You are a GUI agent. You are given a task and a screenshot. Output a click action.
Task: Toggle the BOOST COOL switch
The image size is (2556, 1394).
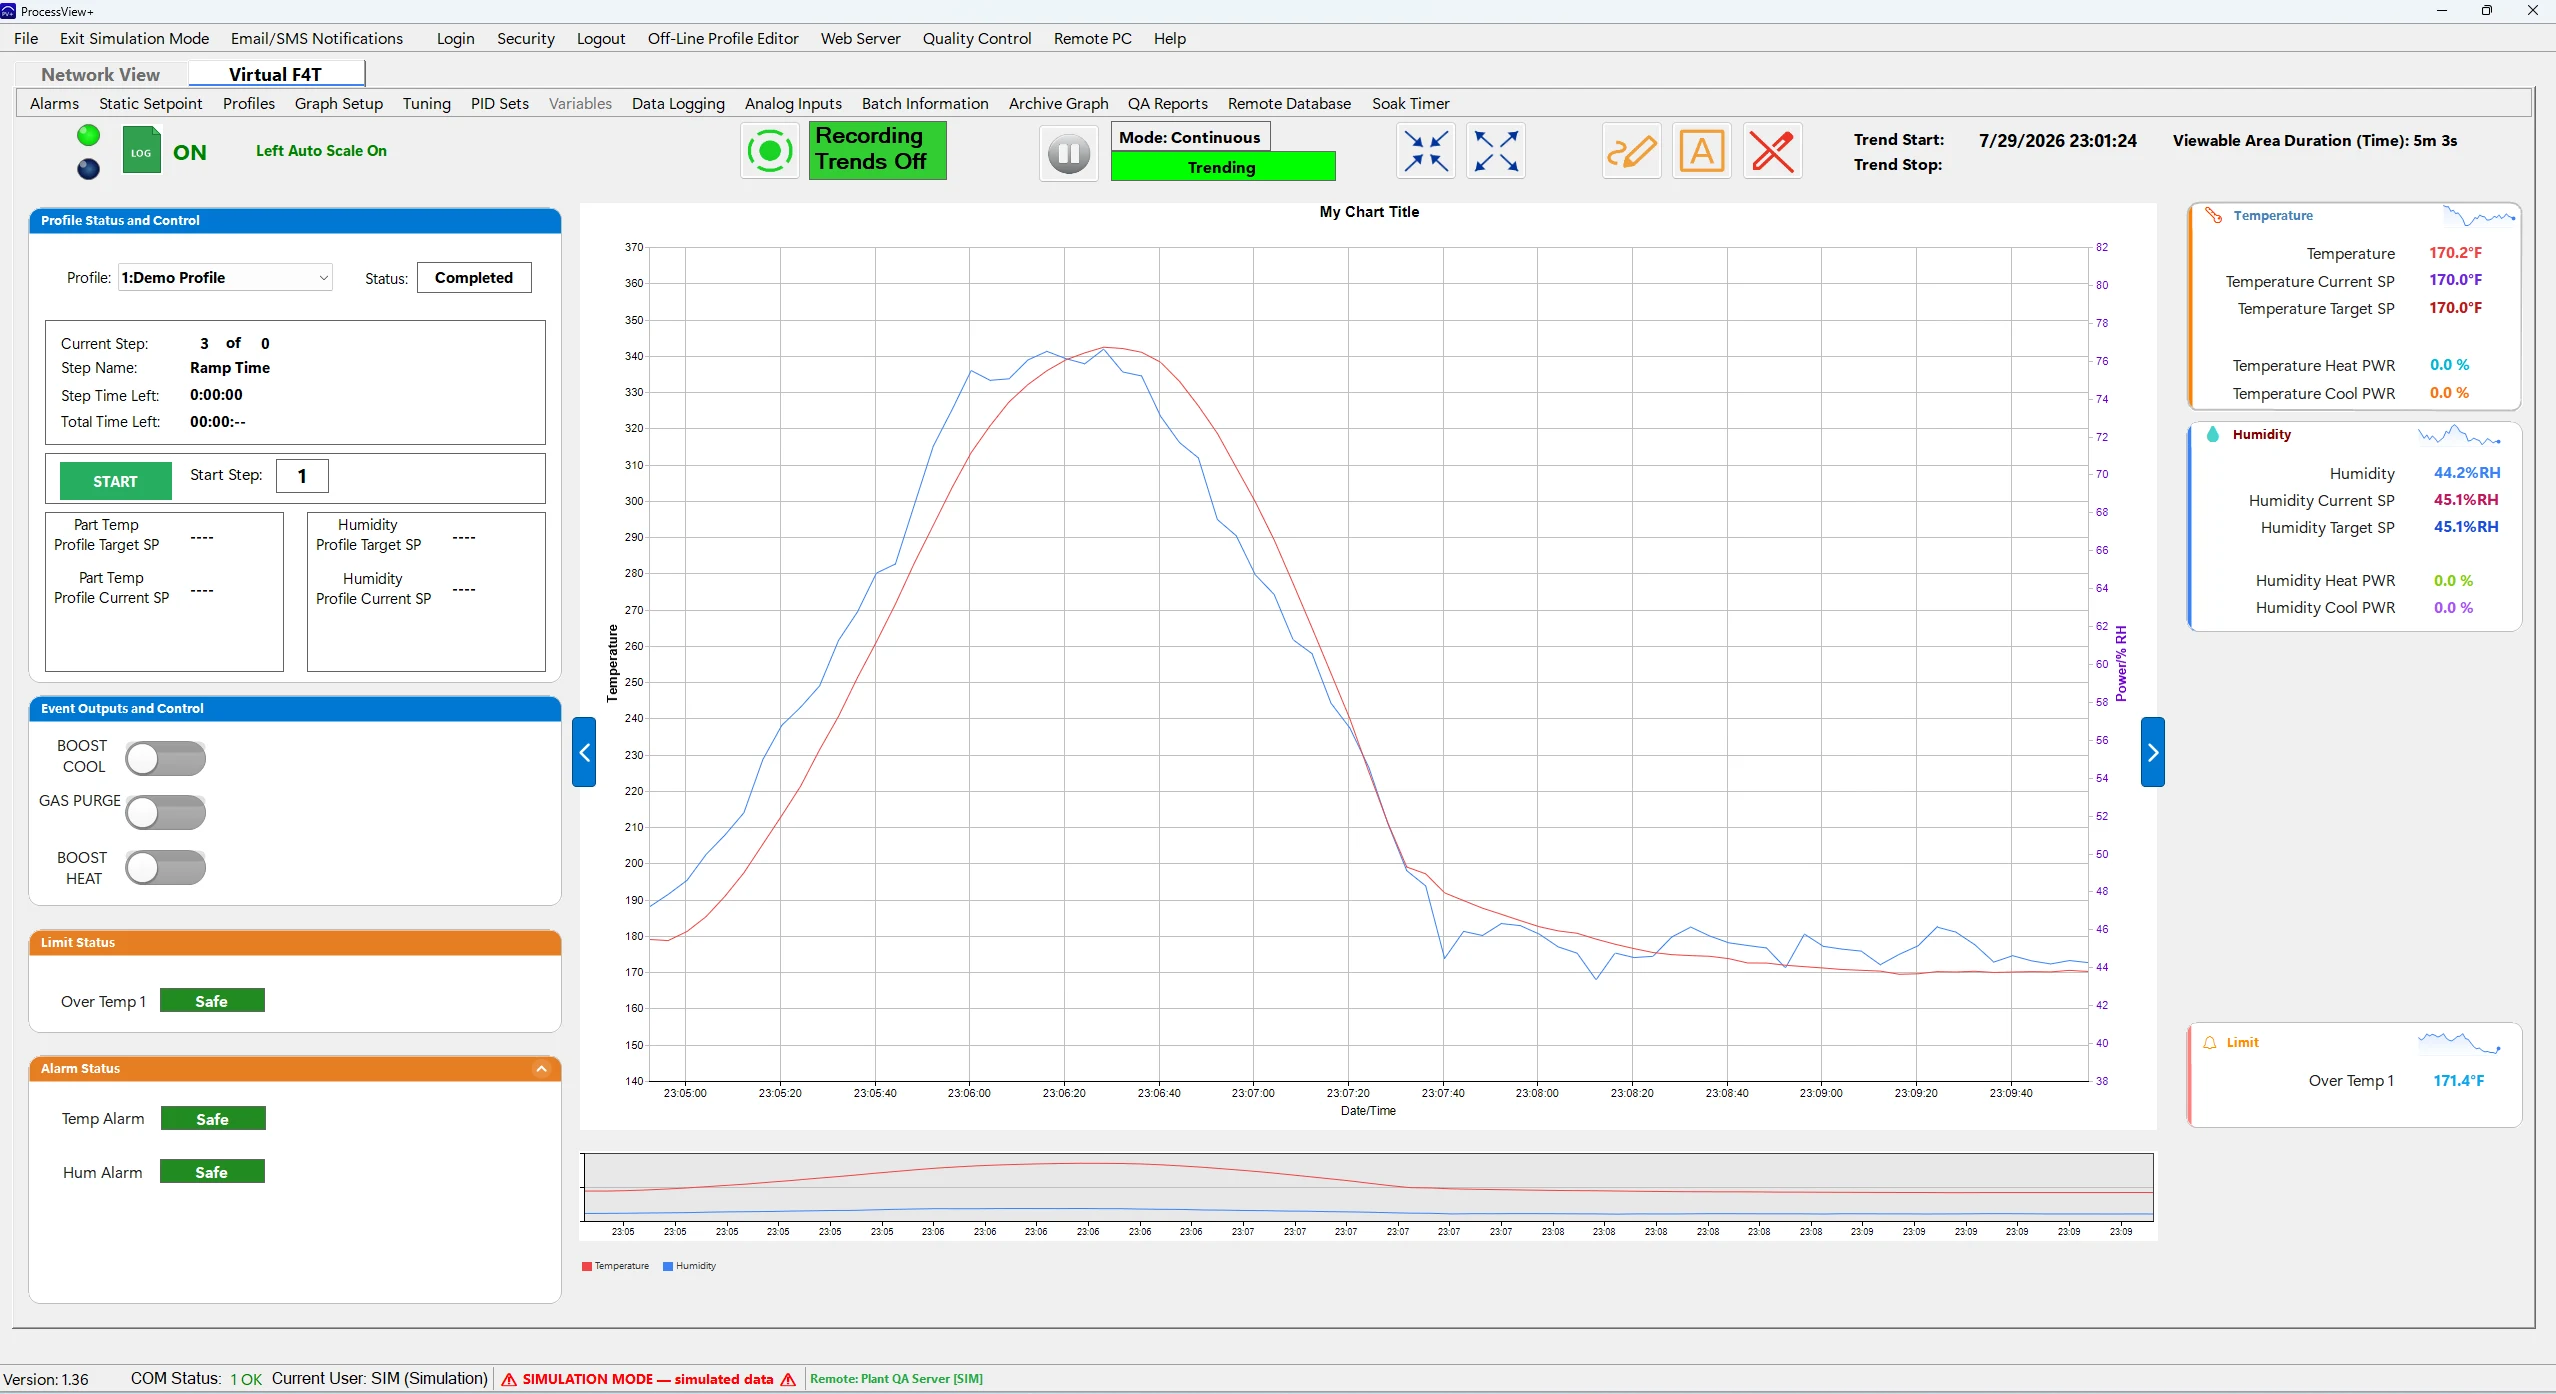click(166, 758)
